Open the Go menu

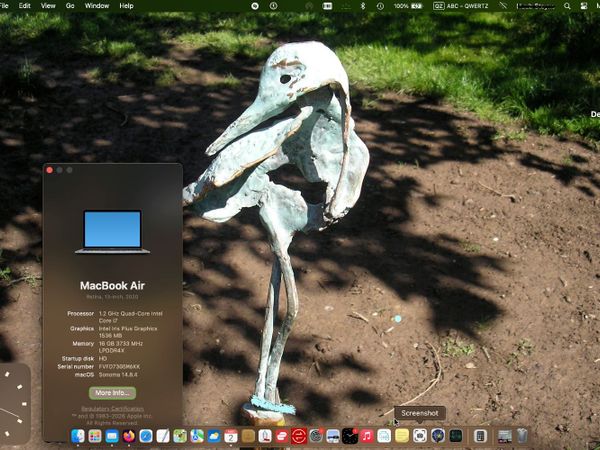70,6
